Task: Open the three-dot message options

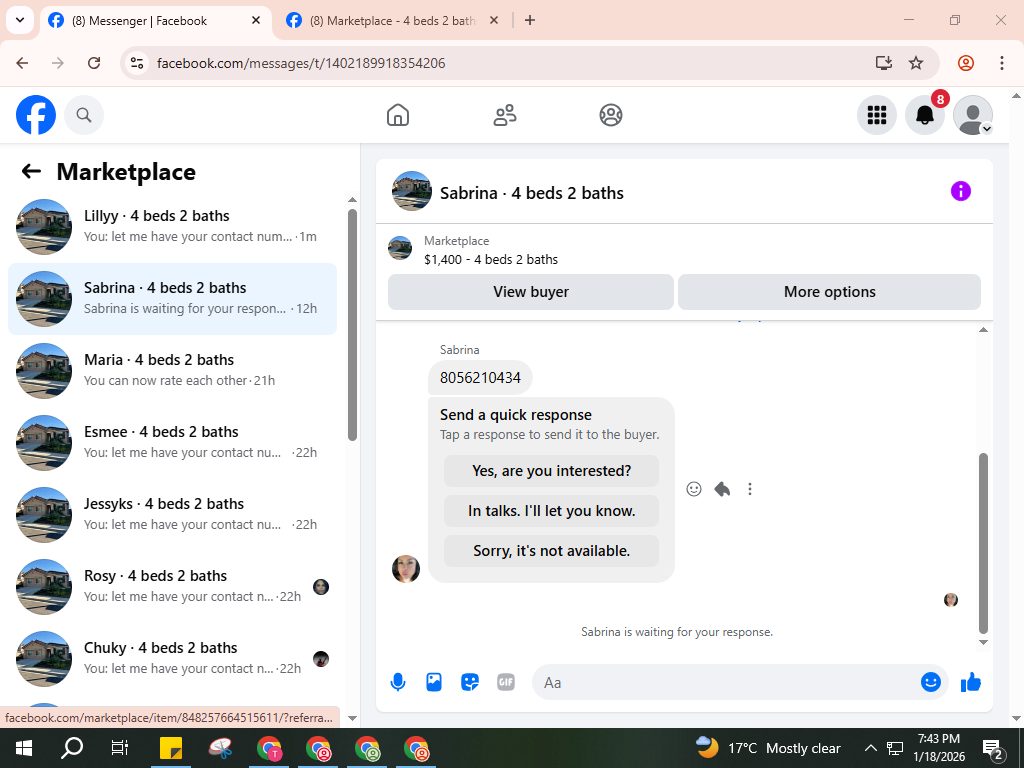Action: tap(750, 489)
